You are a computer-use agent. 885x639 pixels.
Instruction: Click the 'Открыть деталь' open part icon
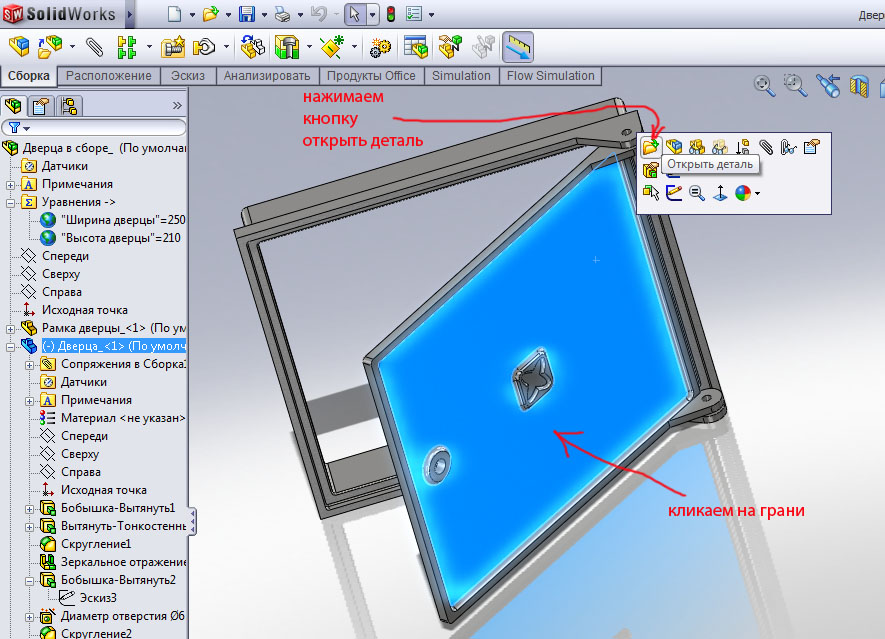pyautogui.click(x=650, y=147)
